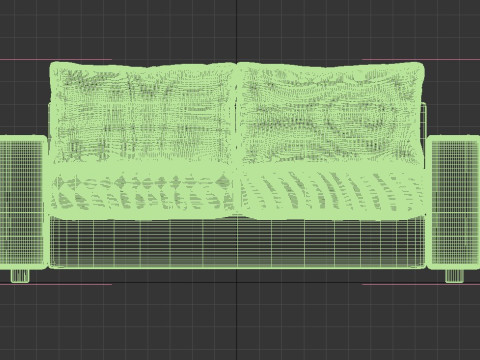This screenshot has height=360, width=480.
Task: Select the sofa's right leg
Action: click(454, 276)
